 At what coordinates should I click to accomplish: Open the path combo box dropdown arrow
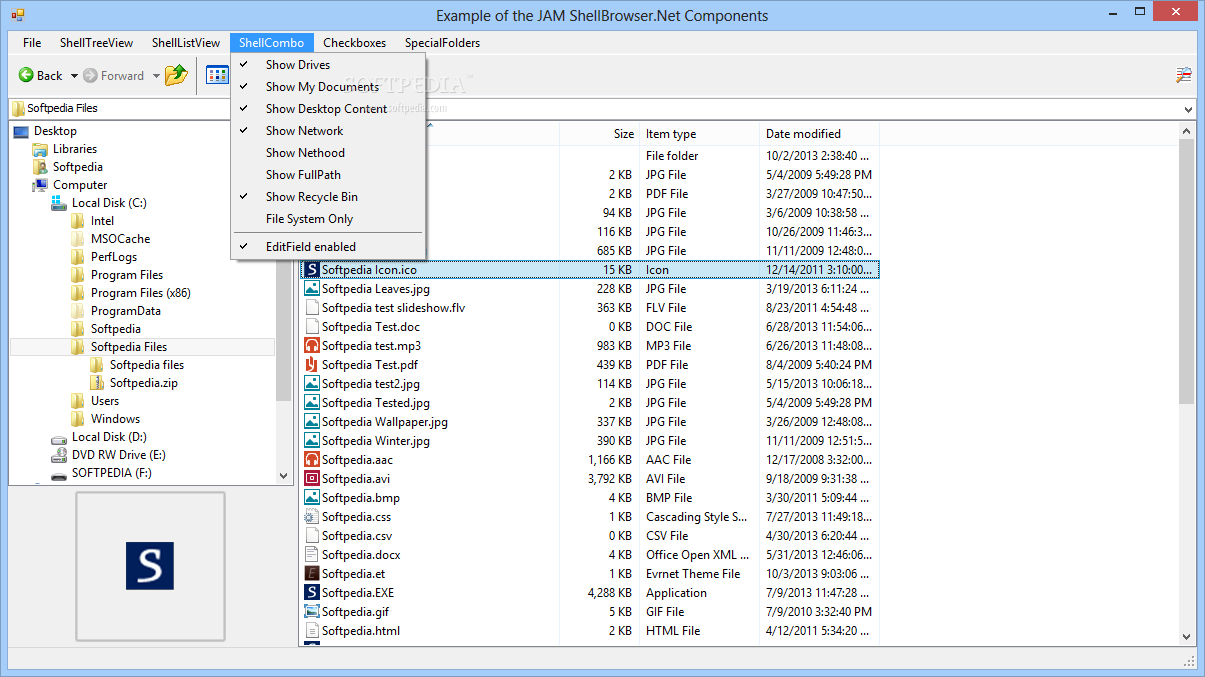pos(1188,109)
